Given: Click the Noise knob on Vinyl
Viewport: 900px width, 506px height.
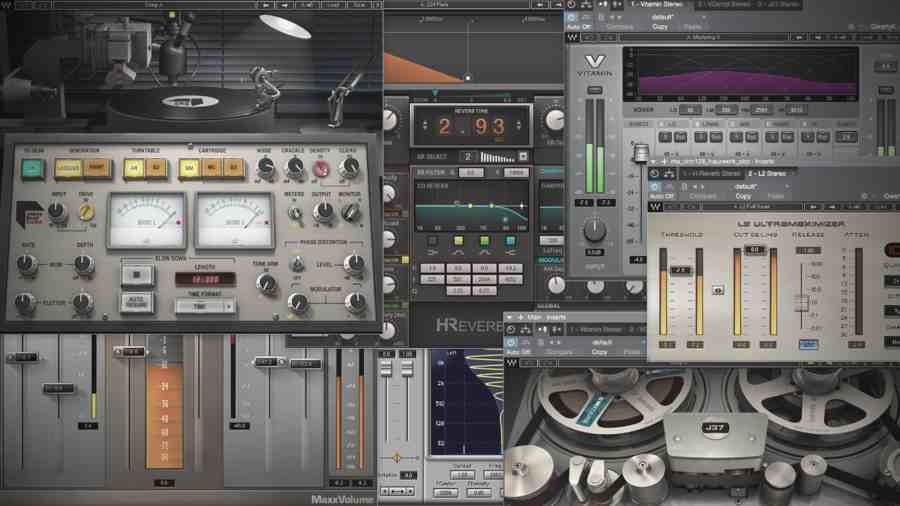Looking at the screenshot, I should tap(265, 167).
